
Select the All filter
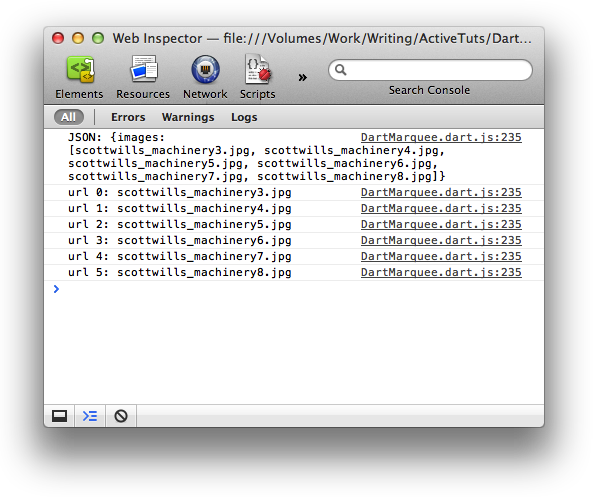click(68, 117)
